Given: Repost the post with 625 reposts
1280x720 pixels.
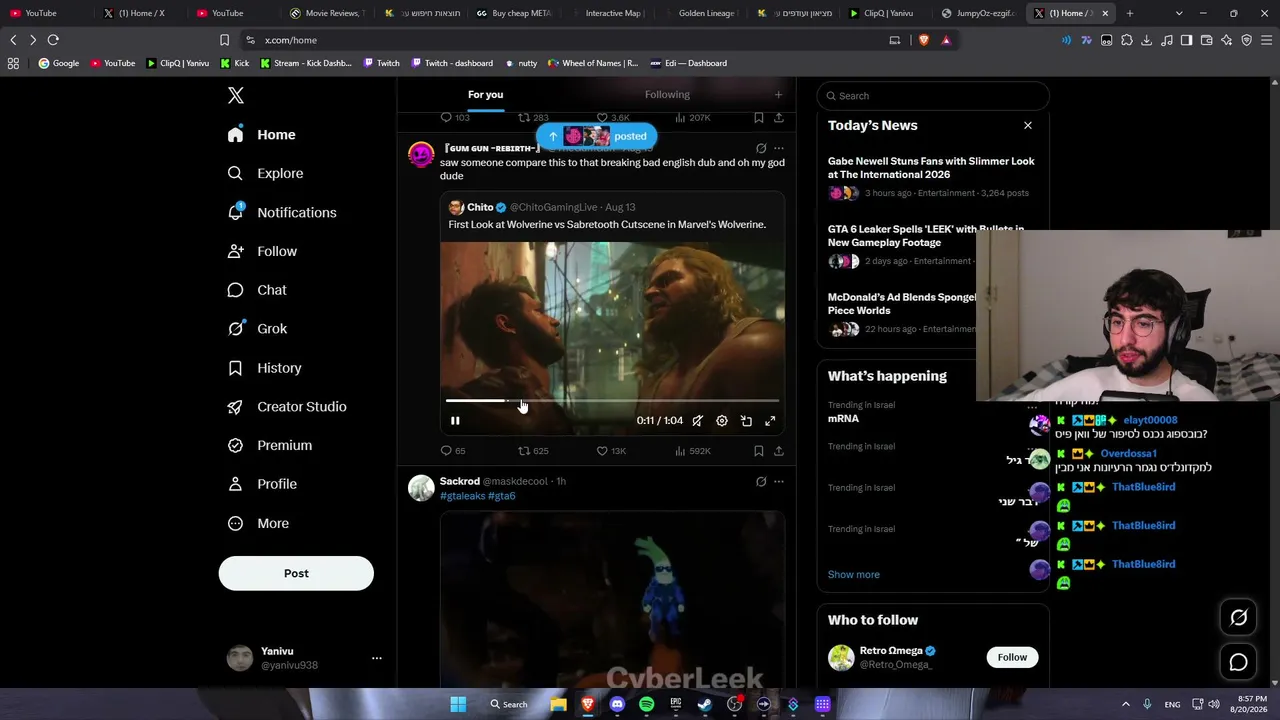Looking at the screenshot, I should coord(533,451).
